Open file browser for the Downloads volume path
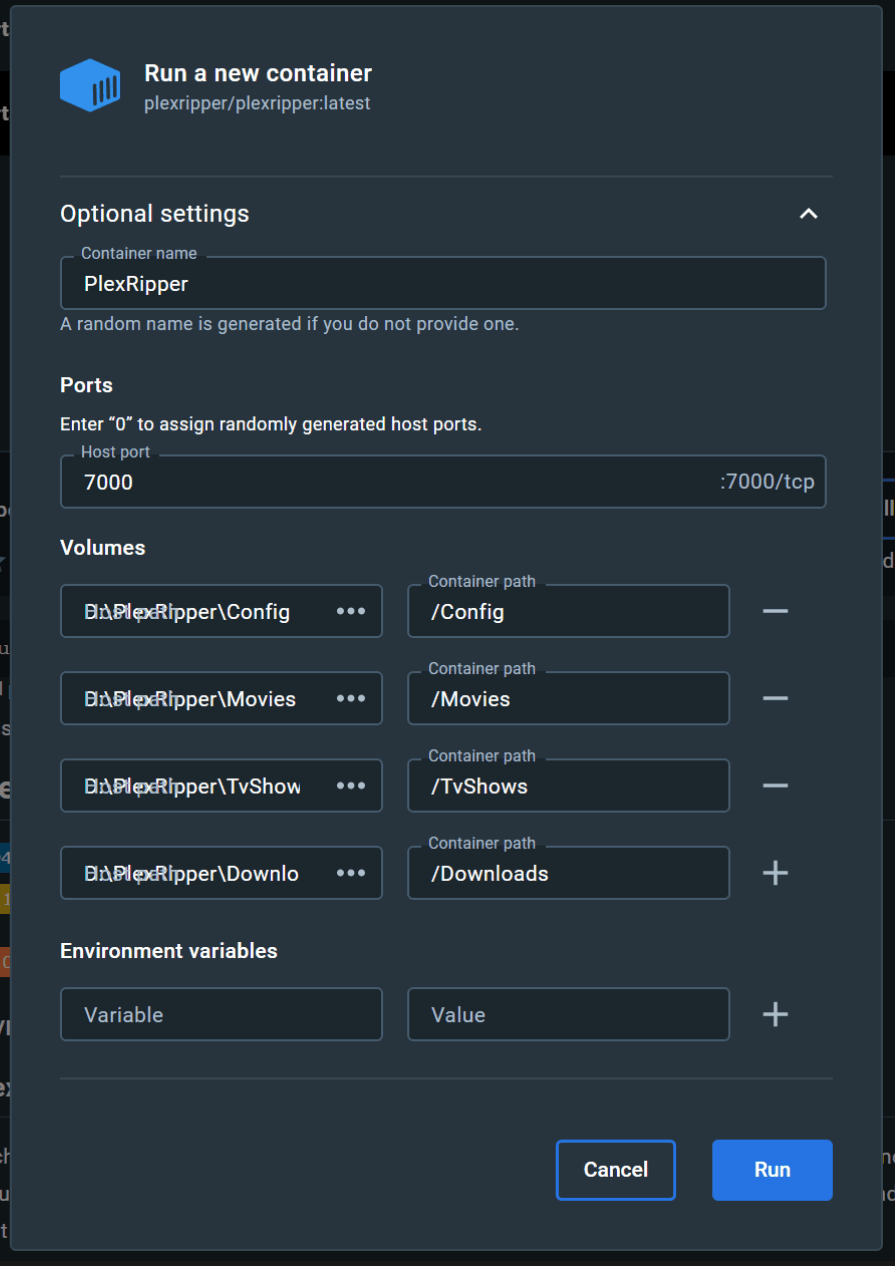This screenshot has width=895, height=1266. (x=351, y=872)
